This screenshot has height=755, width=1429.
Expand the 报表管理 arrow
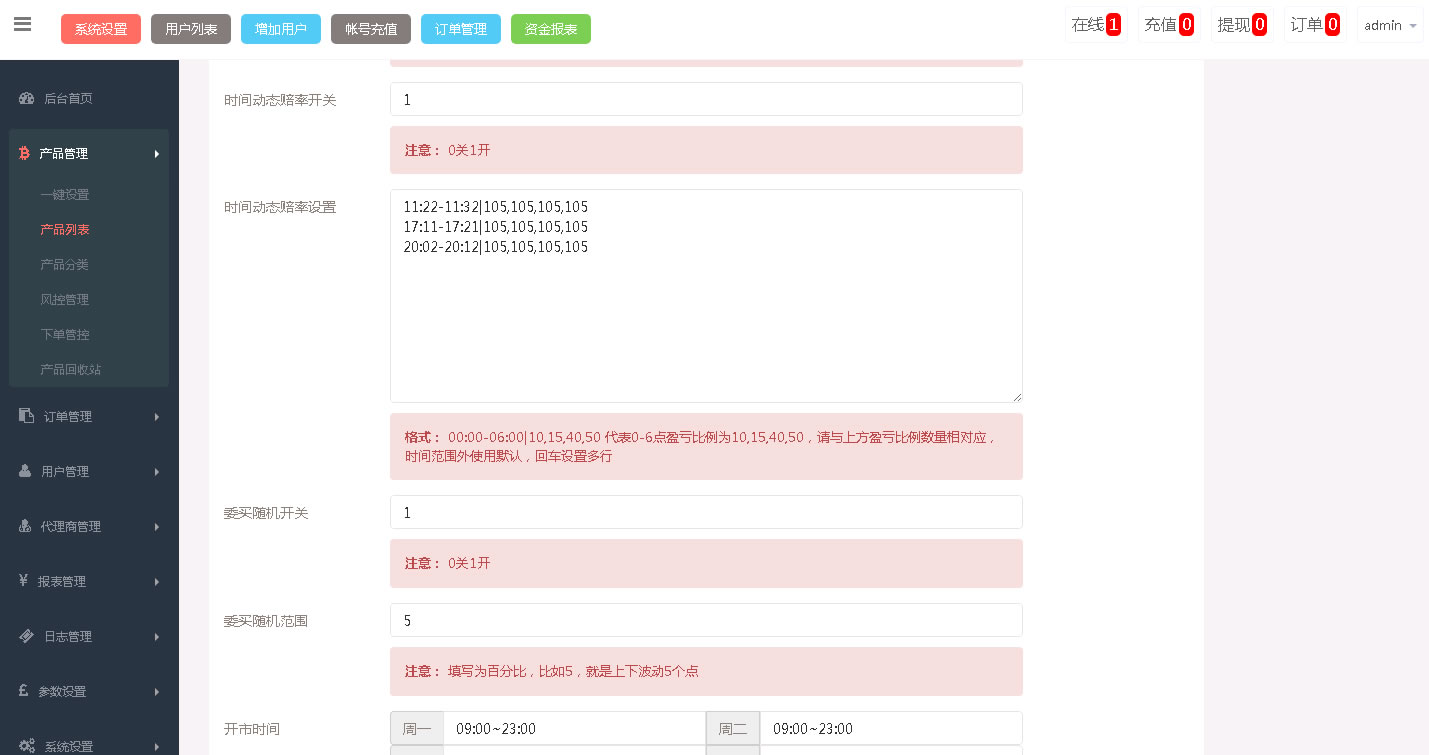click(x=157, y=582)
